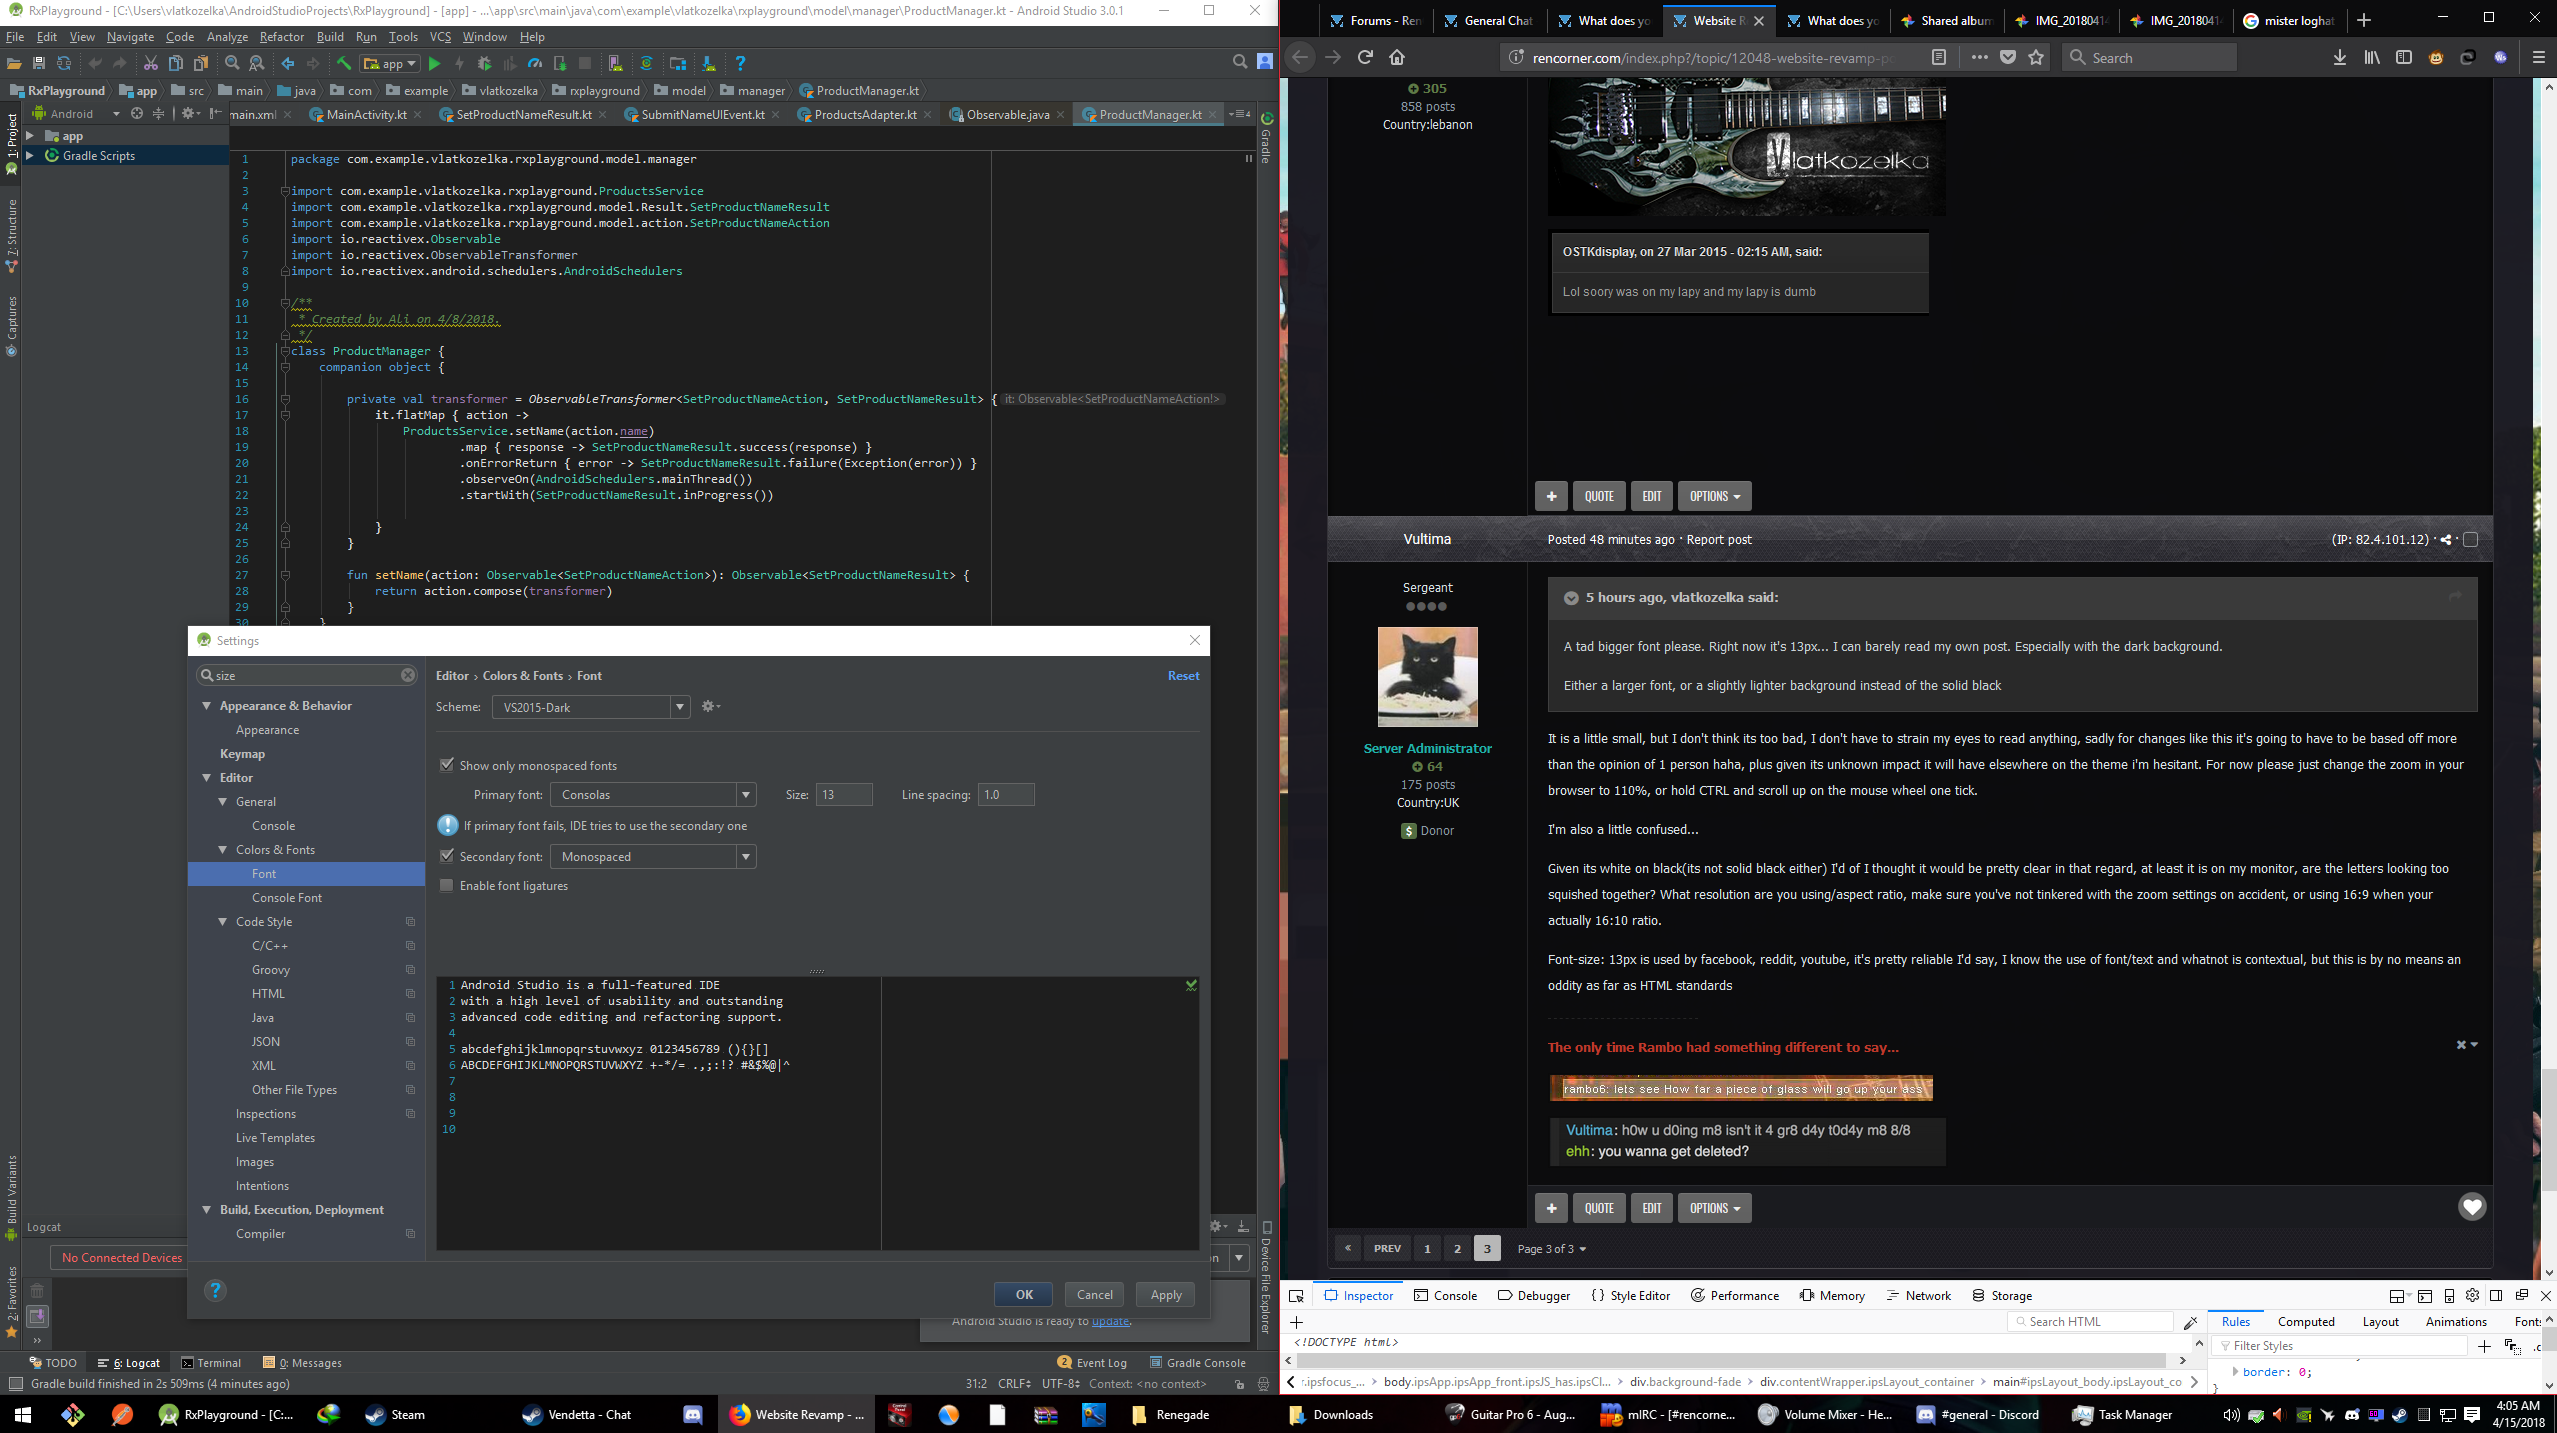Switch to the MainActivity.kt editor tab

(365, 114)
